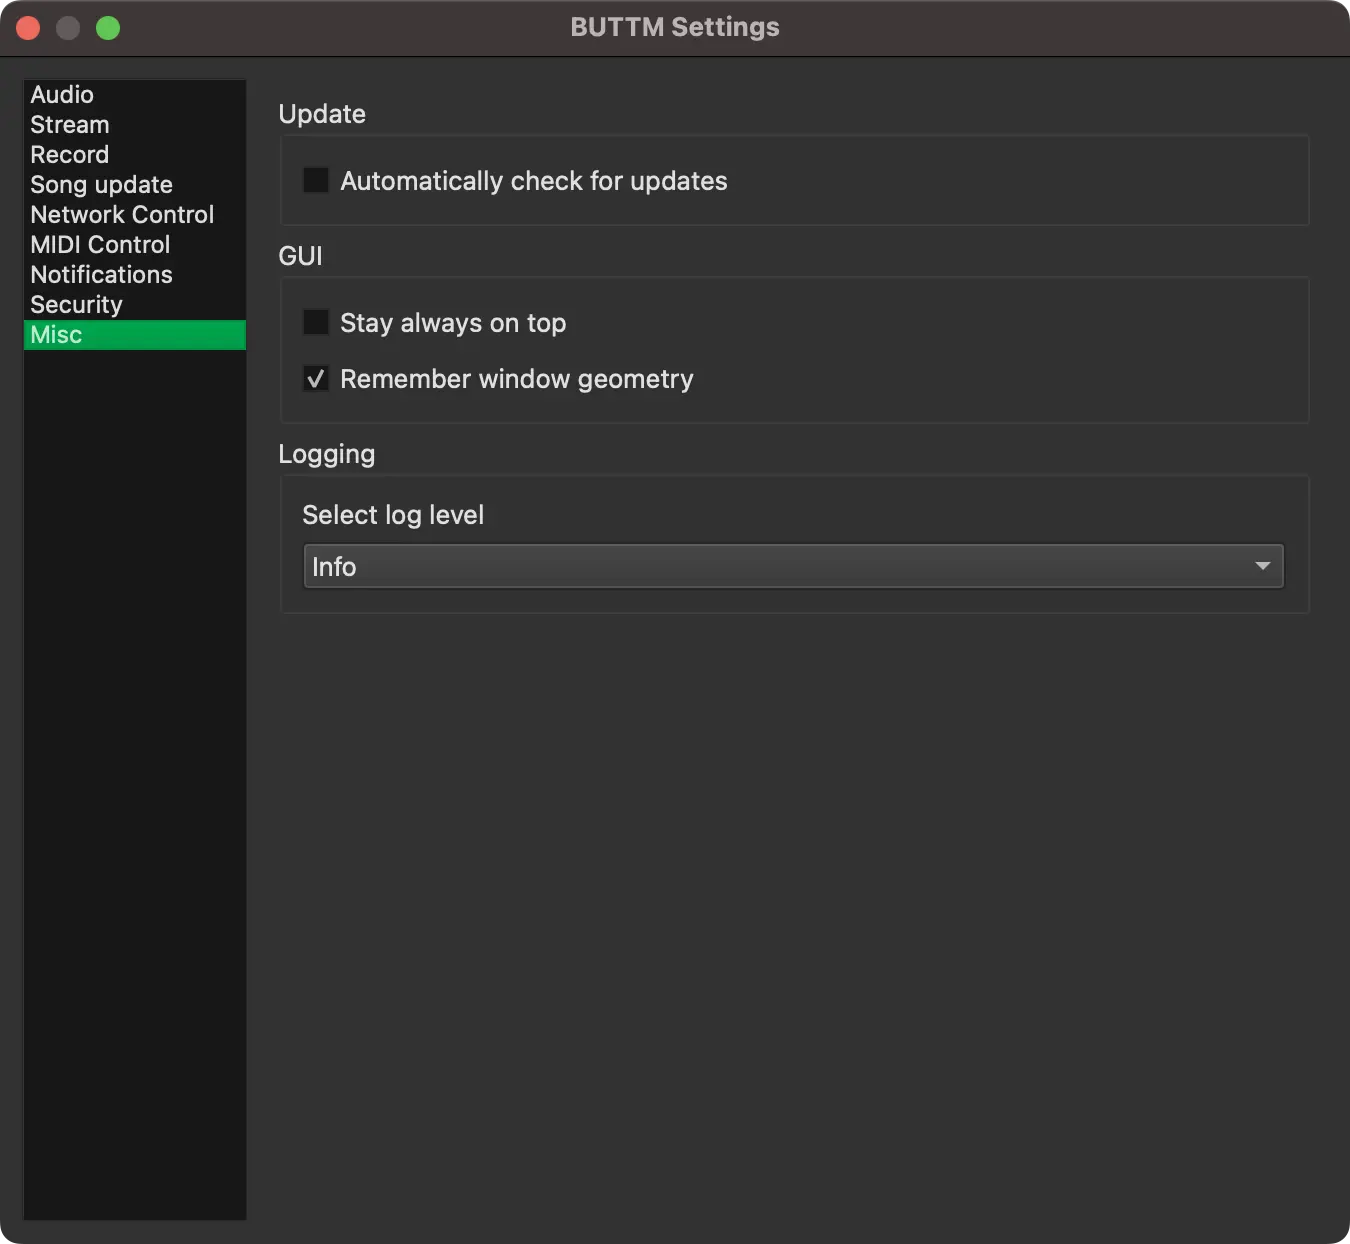The image size is (1350, 1244).
Task: Click the yellow minimize window button
Action: click(x=67, y=28)
